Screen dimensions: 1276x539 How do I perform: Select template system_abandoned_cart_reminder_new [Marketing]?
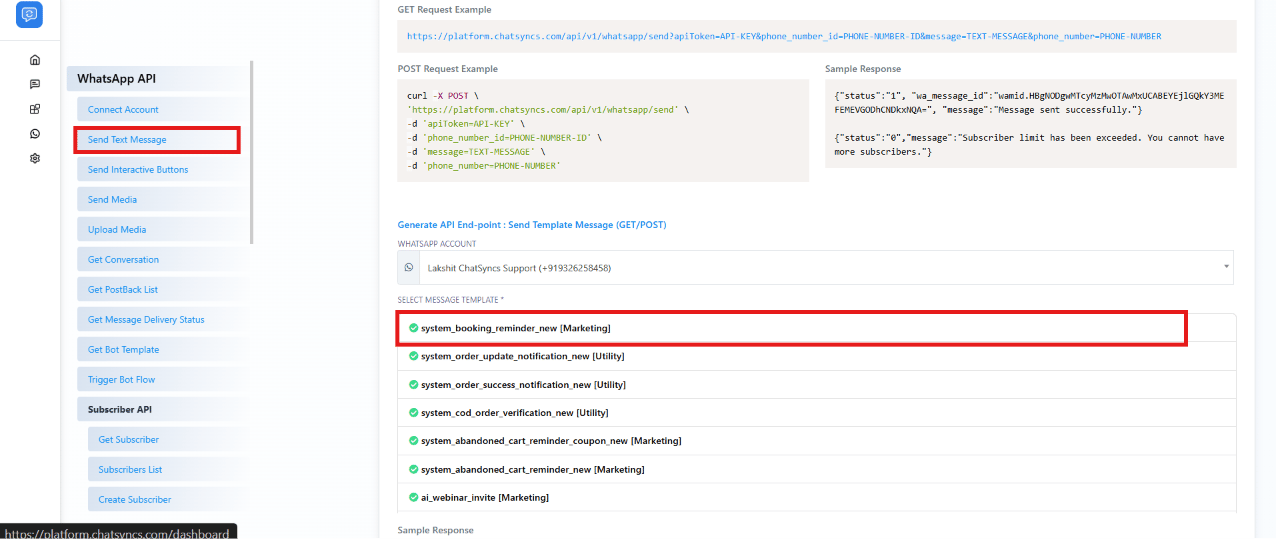(817, 469)
